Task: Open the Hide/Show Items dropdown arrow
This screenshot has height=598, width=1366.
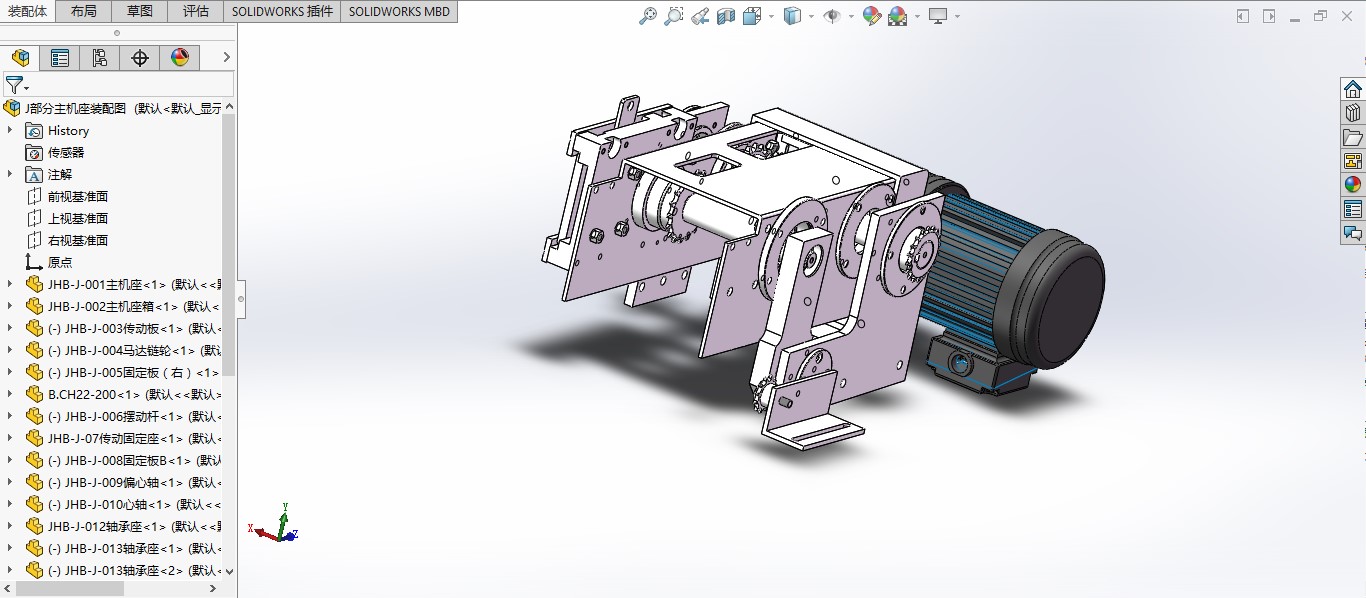Action: pos(851,16)
